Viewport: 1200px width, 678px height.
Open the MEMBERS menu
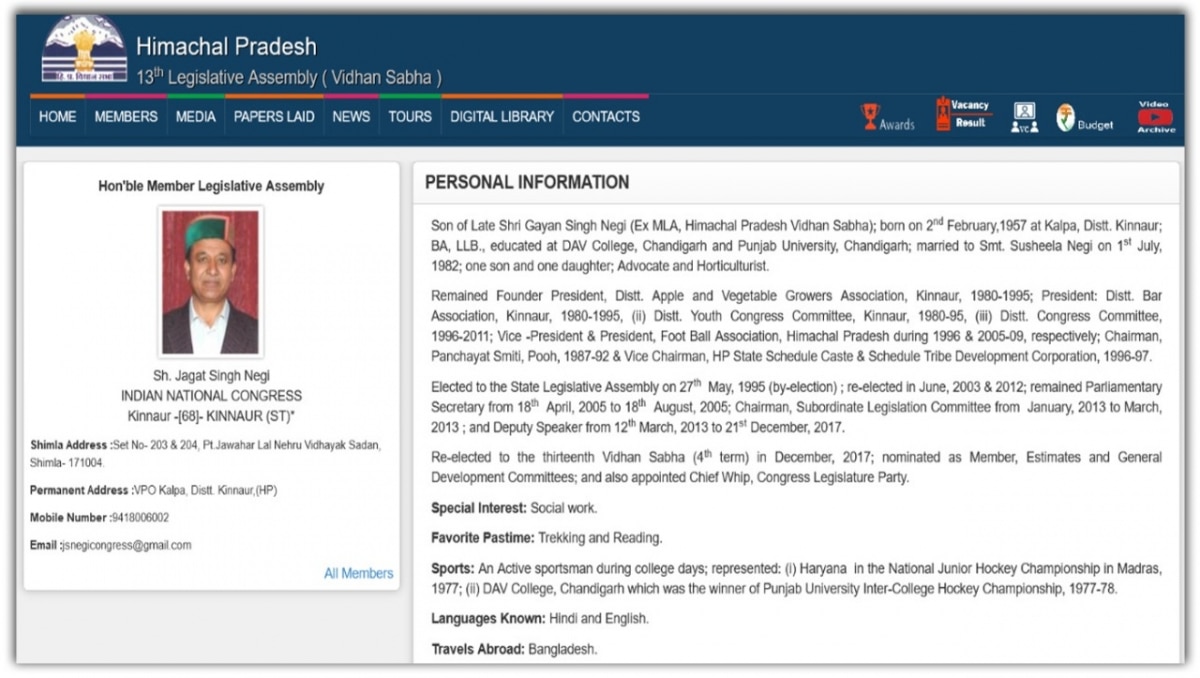click(126, 117)
